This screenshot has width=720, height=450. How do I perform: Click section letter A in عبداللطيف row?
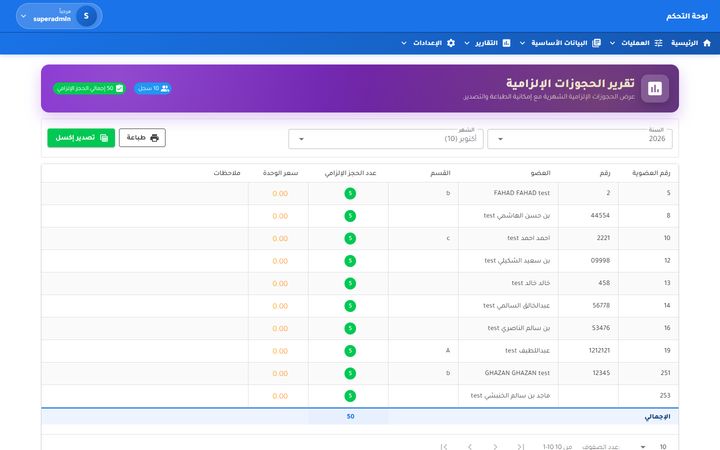[448, 350]
